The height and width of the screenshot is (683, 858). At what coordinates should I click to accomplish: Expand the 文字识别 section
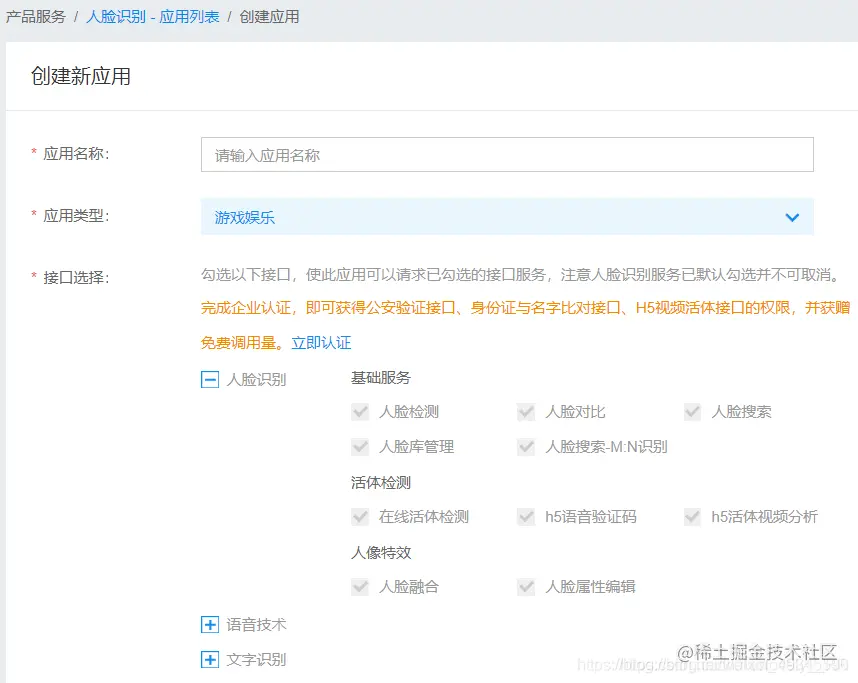click(210, 659)
